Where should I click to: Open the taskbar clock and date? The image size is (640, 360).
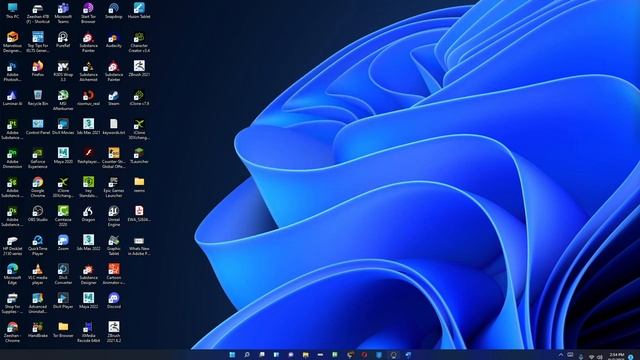[616, 356]
